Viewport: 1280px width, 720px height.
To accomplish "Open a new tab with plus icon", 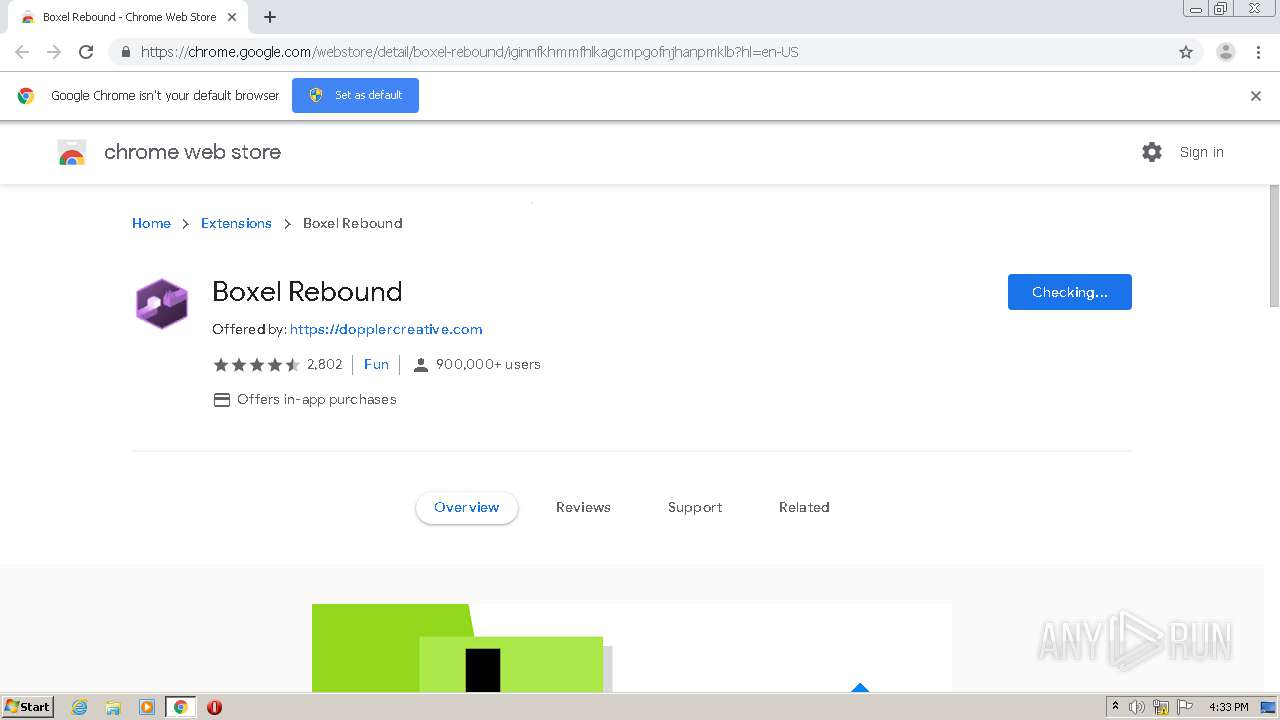I will click(x=270, y=17).
